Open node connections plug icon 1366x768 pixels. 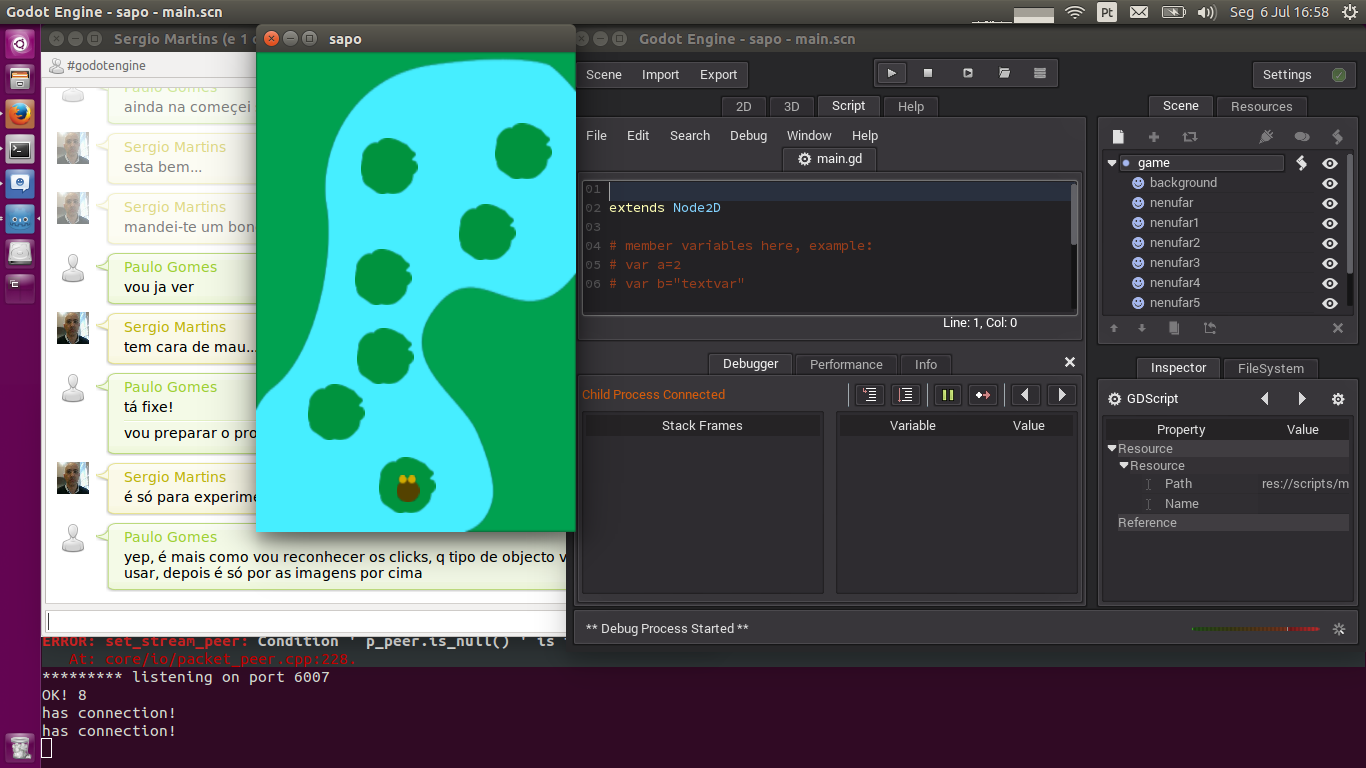(x=1266, y=137)
